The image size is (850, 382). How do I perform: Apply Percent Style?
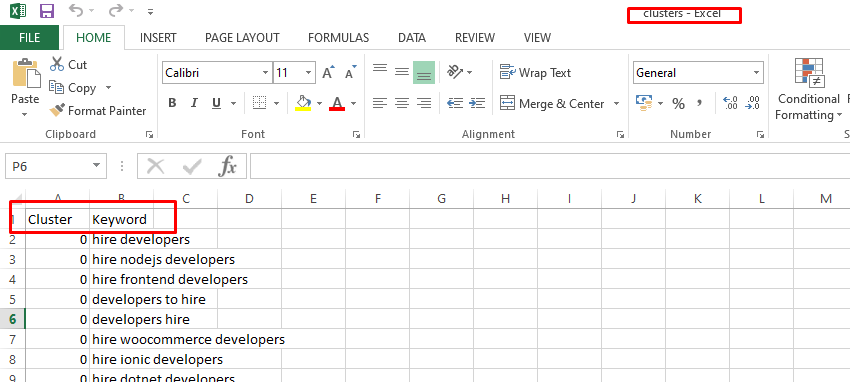(678, 103)
